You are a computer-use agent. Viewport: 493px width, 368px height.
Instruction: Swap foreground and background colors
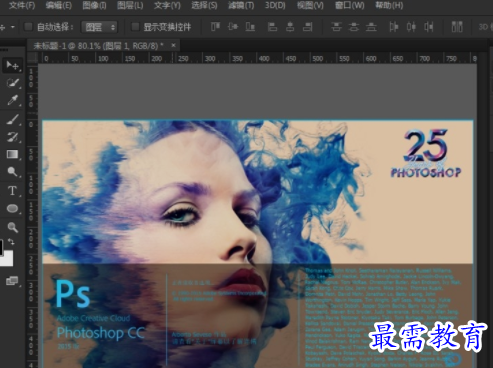[11, 241]
